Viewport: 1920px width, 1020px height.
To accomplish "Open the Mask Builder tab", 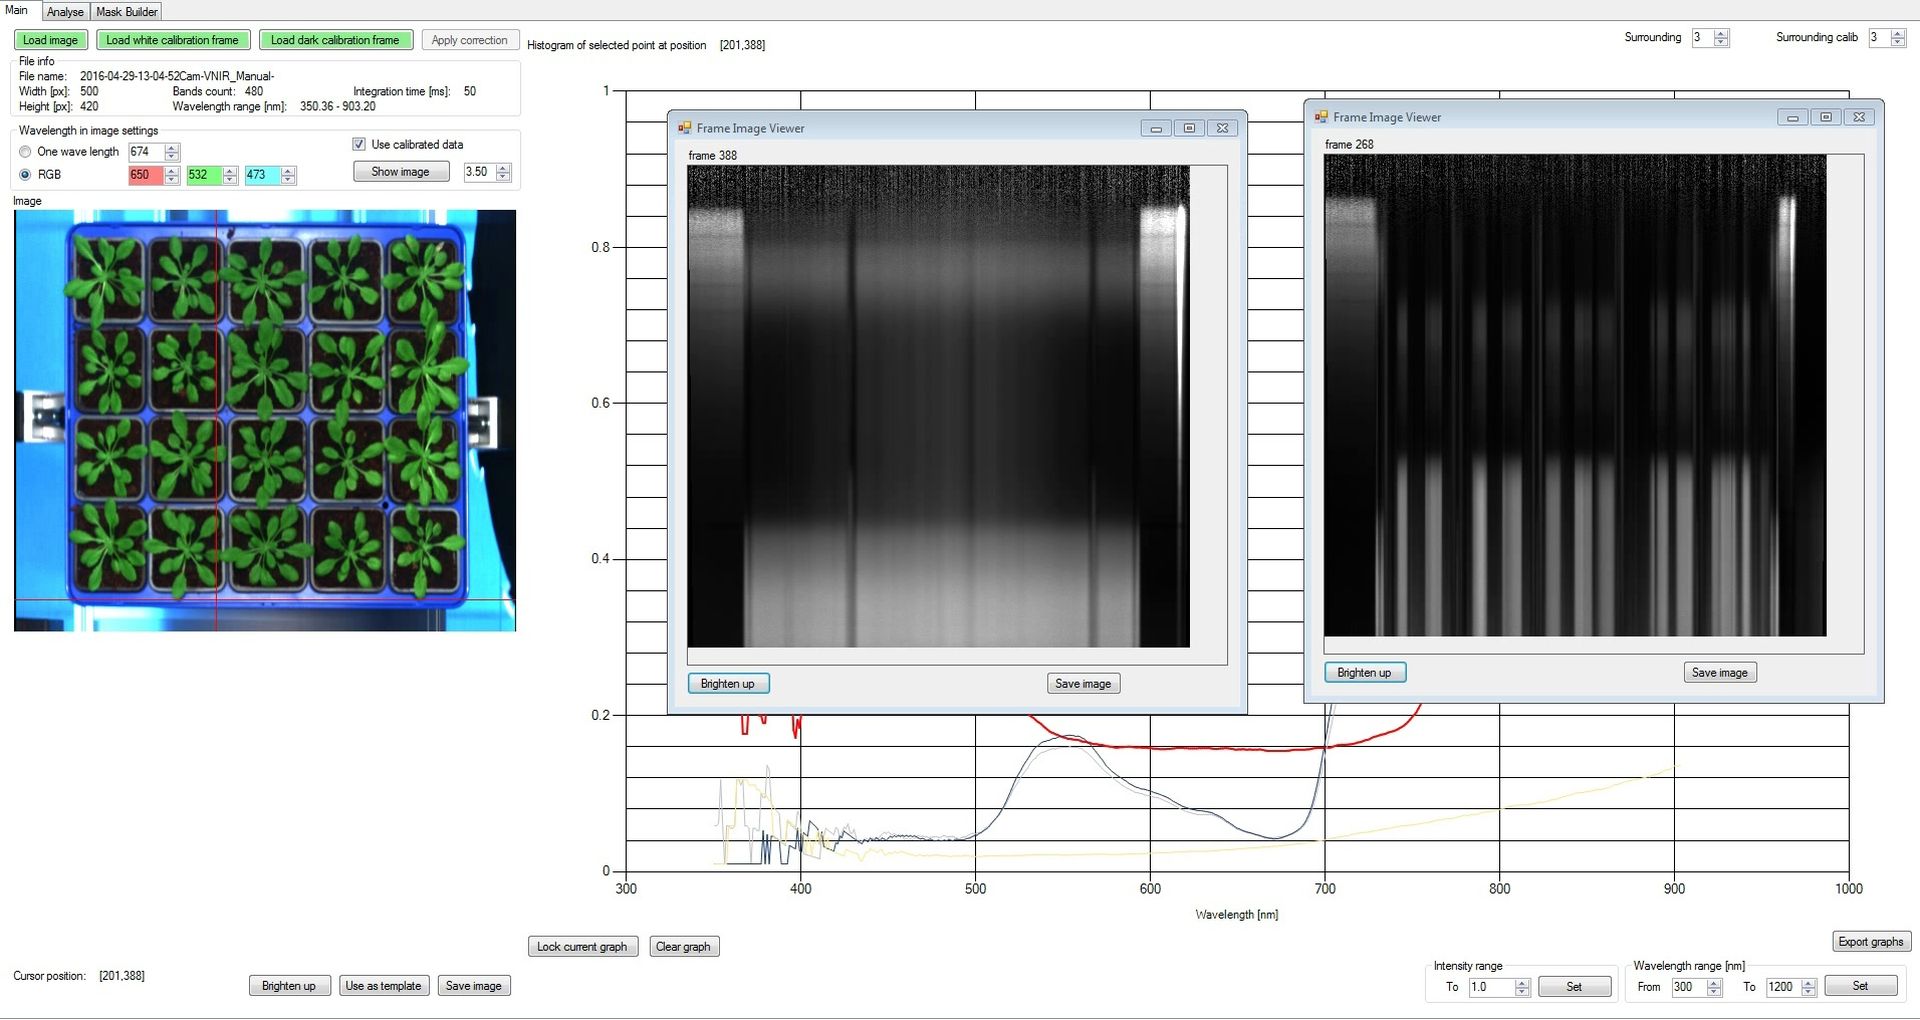I will coord(127,12).
